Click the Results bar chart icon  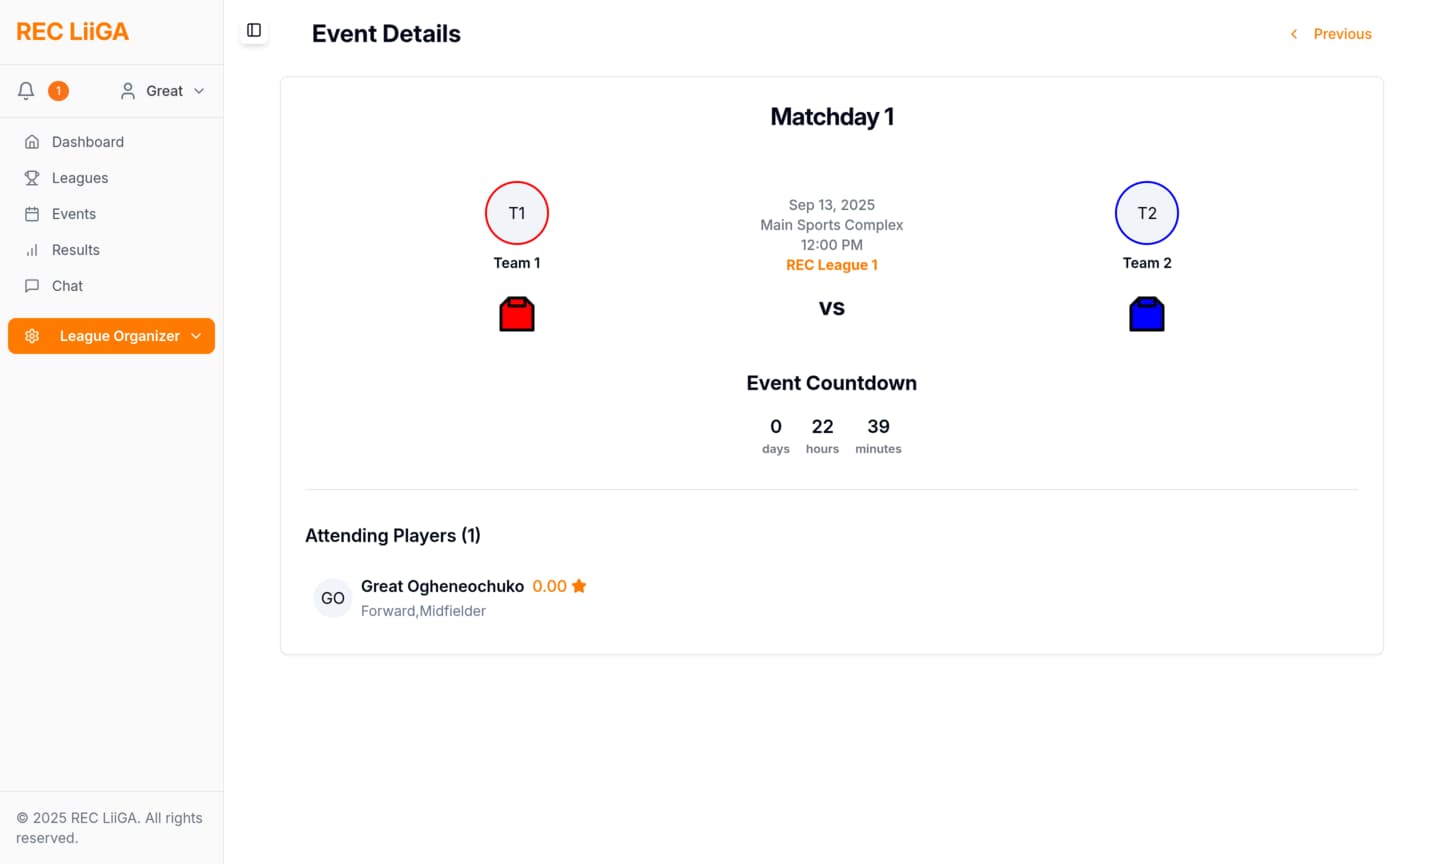(32, 250)
